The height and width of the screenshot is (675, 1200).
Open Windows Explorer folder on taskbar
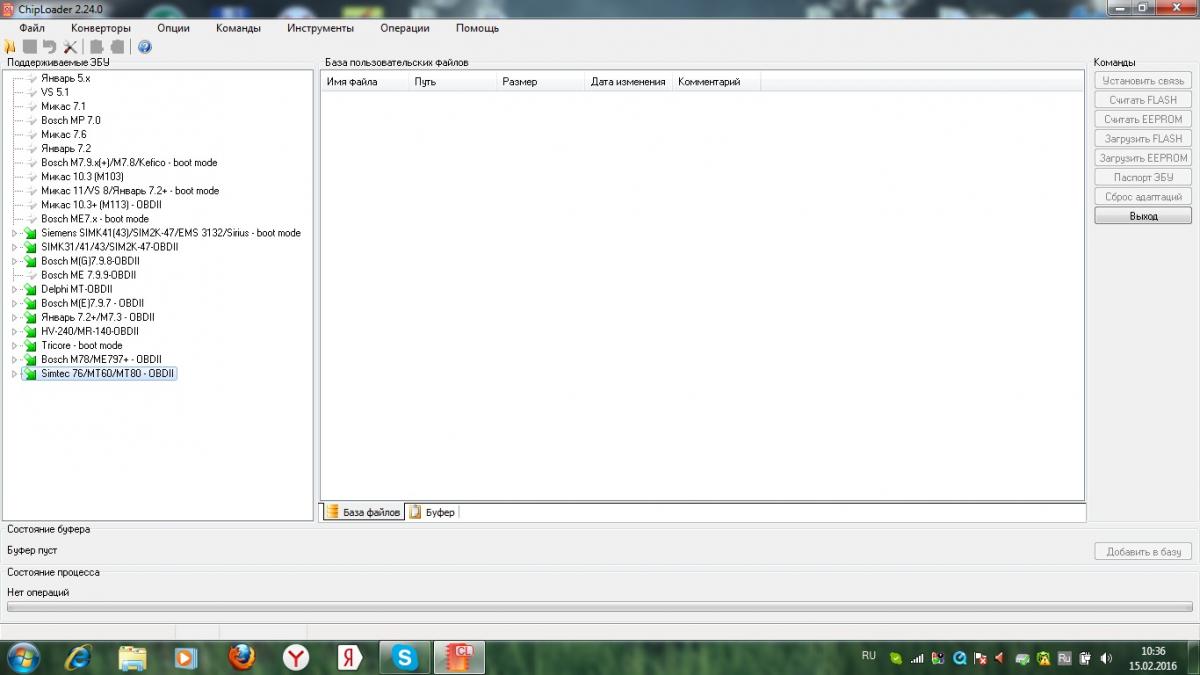click(133, 657)
